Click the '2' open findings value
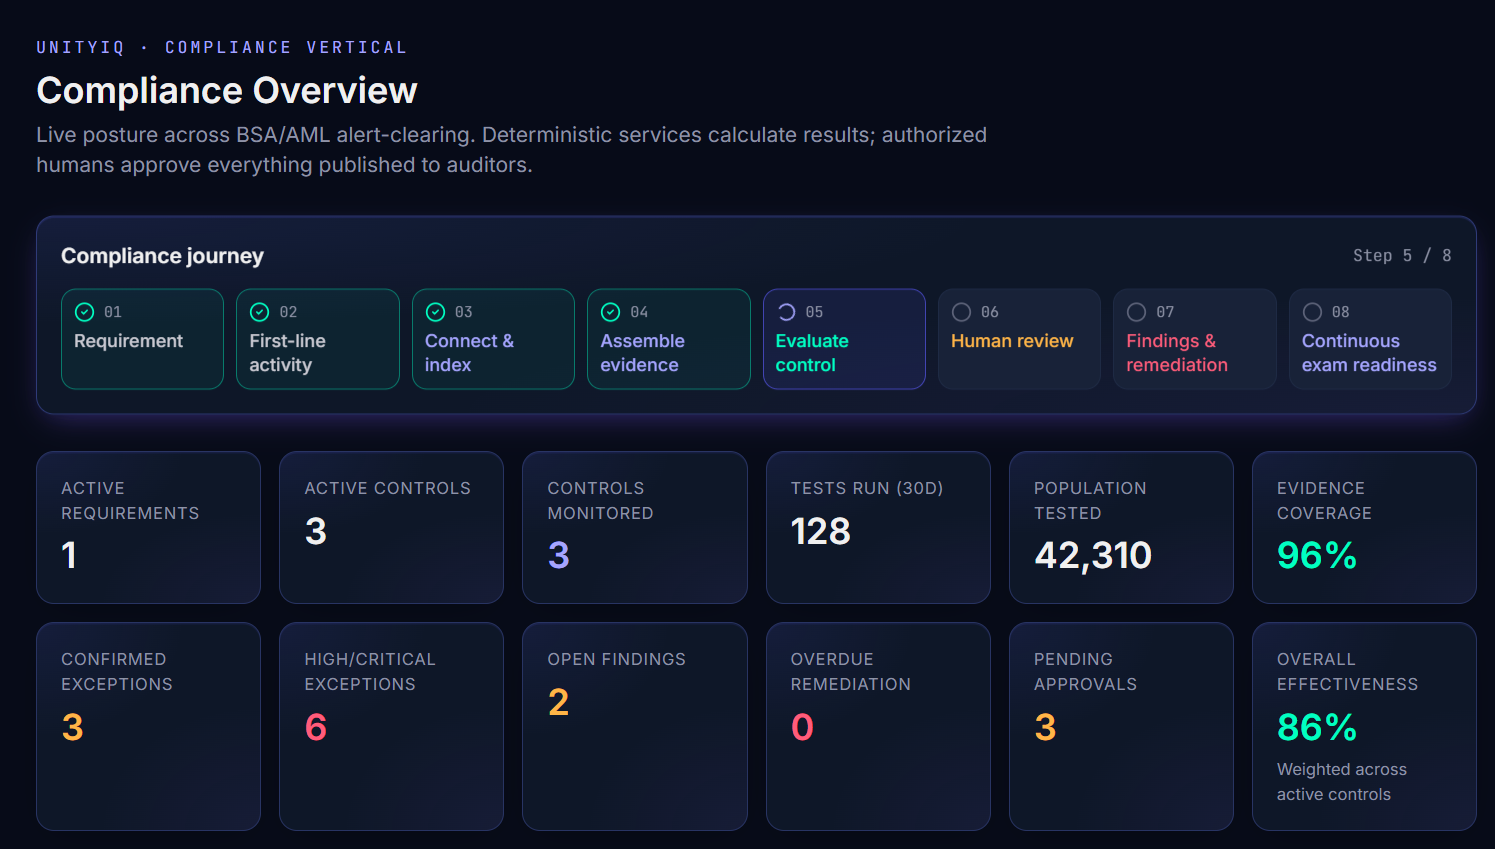The image size is (1495, 849). [558, 702]
